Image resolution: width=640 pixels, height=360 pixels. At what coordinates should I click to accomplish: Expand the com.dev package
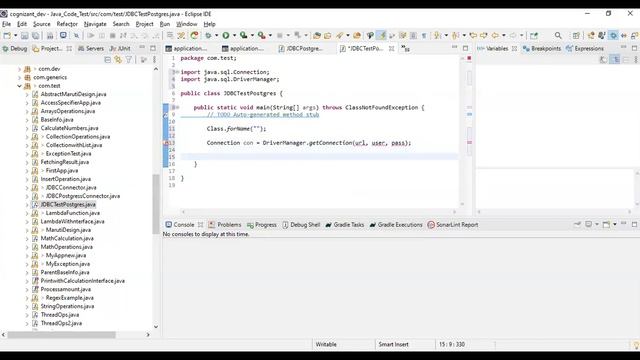19,69
